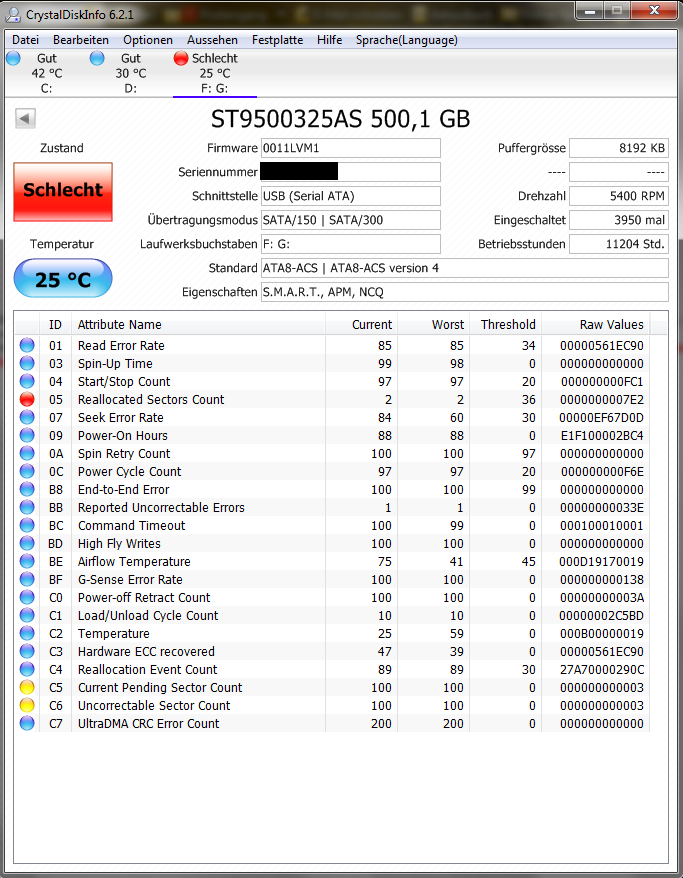This screenshot has width=683, height=878.
Task: Click the blue icon for Start/Stop Count
Action: (27, 381)
